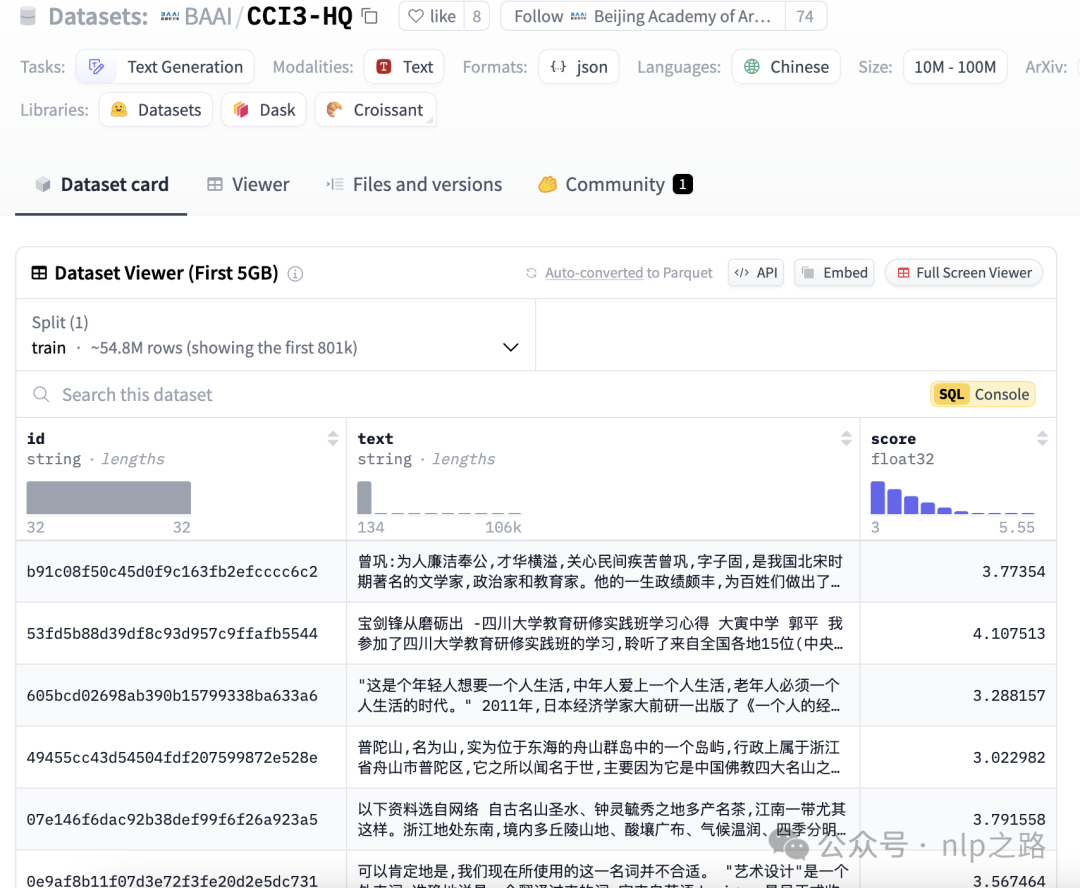
Task: Click the like button
Action: pos(432,16)
